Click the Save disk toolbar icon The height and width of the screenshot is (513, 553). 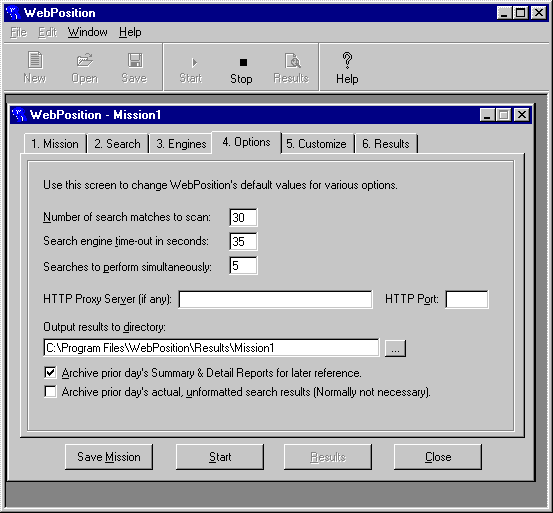click(135, 60)
